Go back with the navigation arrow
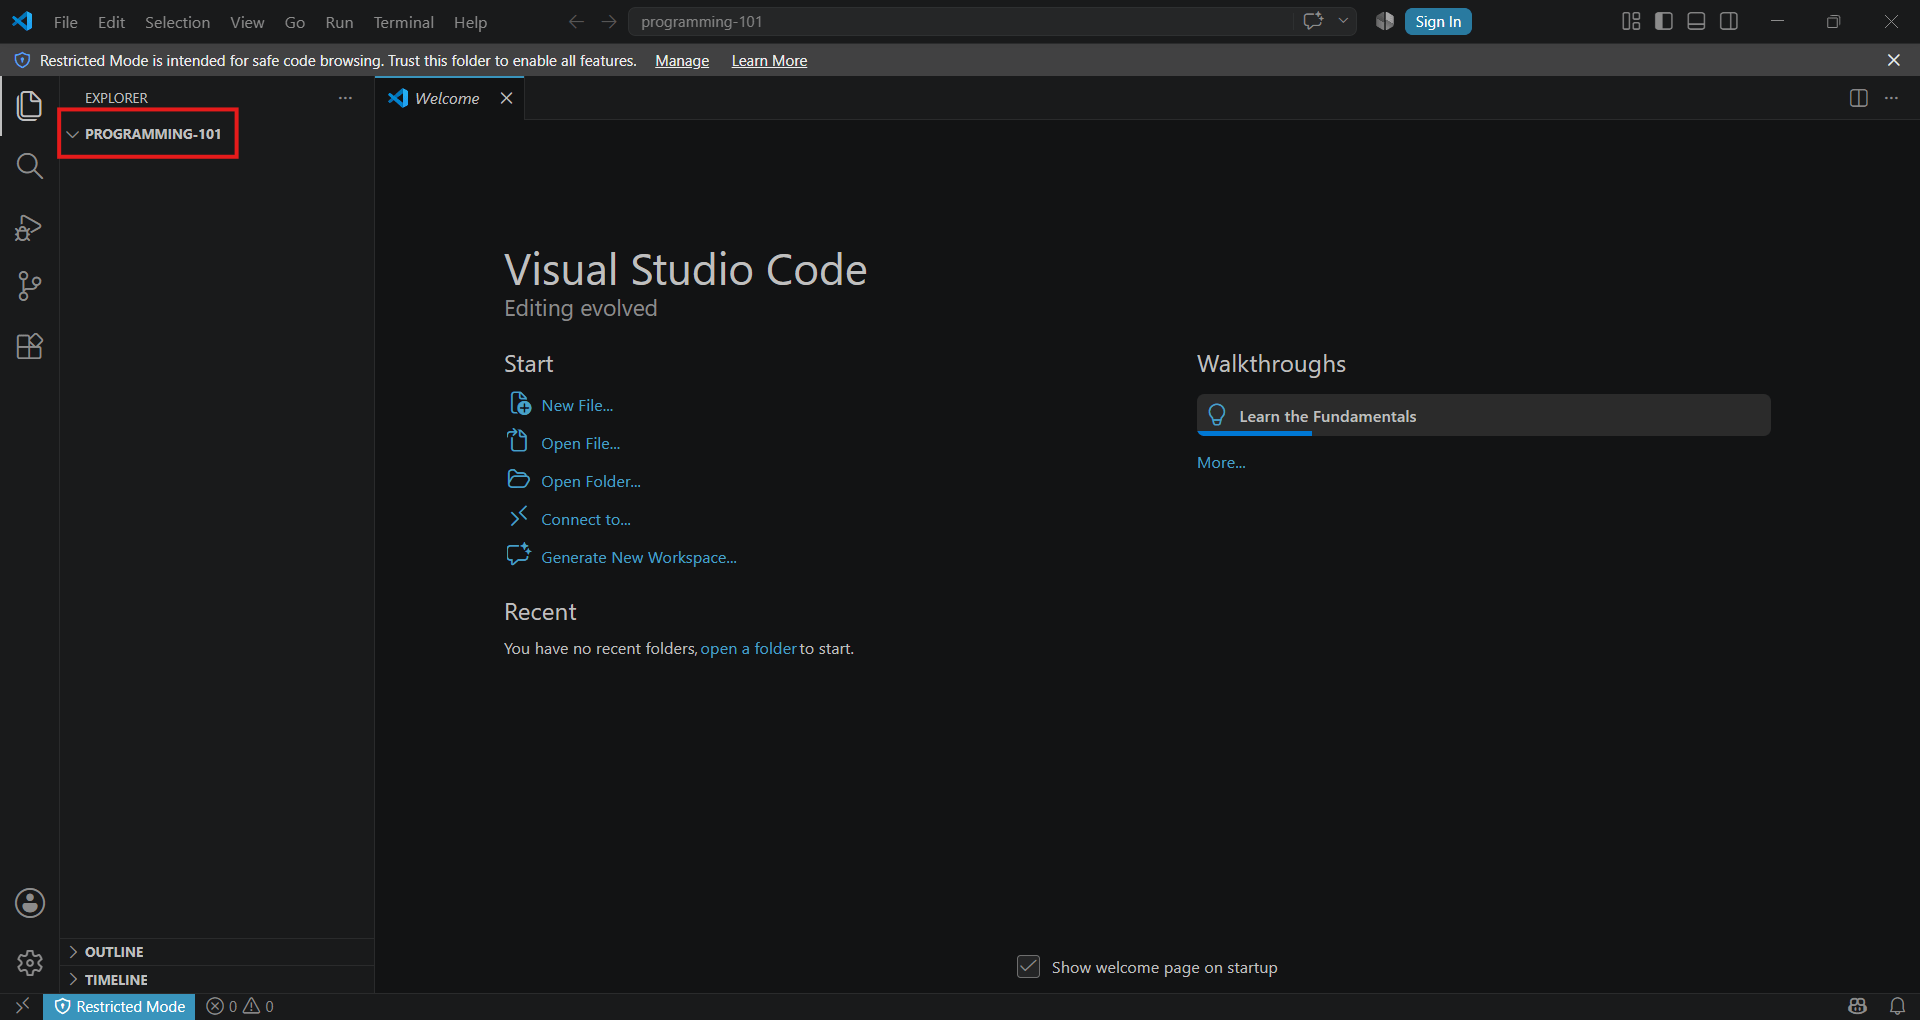 point(576,21)
